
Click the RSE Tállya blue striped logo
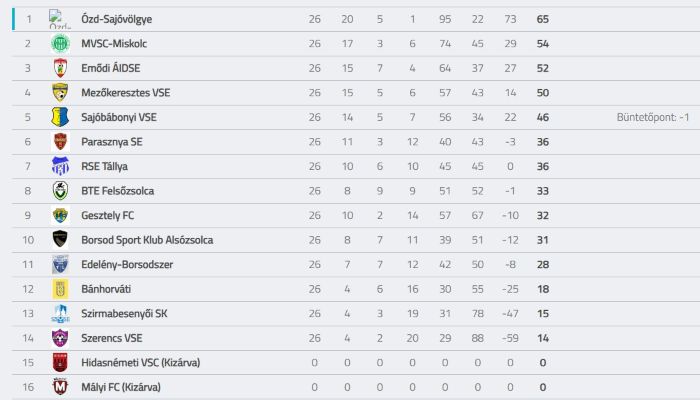pyautogui.click(x=60, y=167)
